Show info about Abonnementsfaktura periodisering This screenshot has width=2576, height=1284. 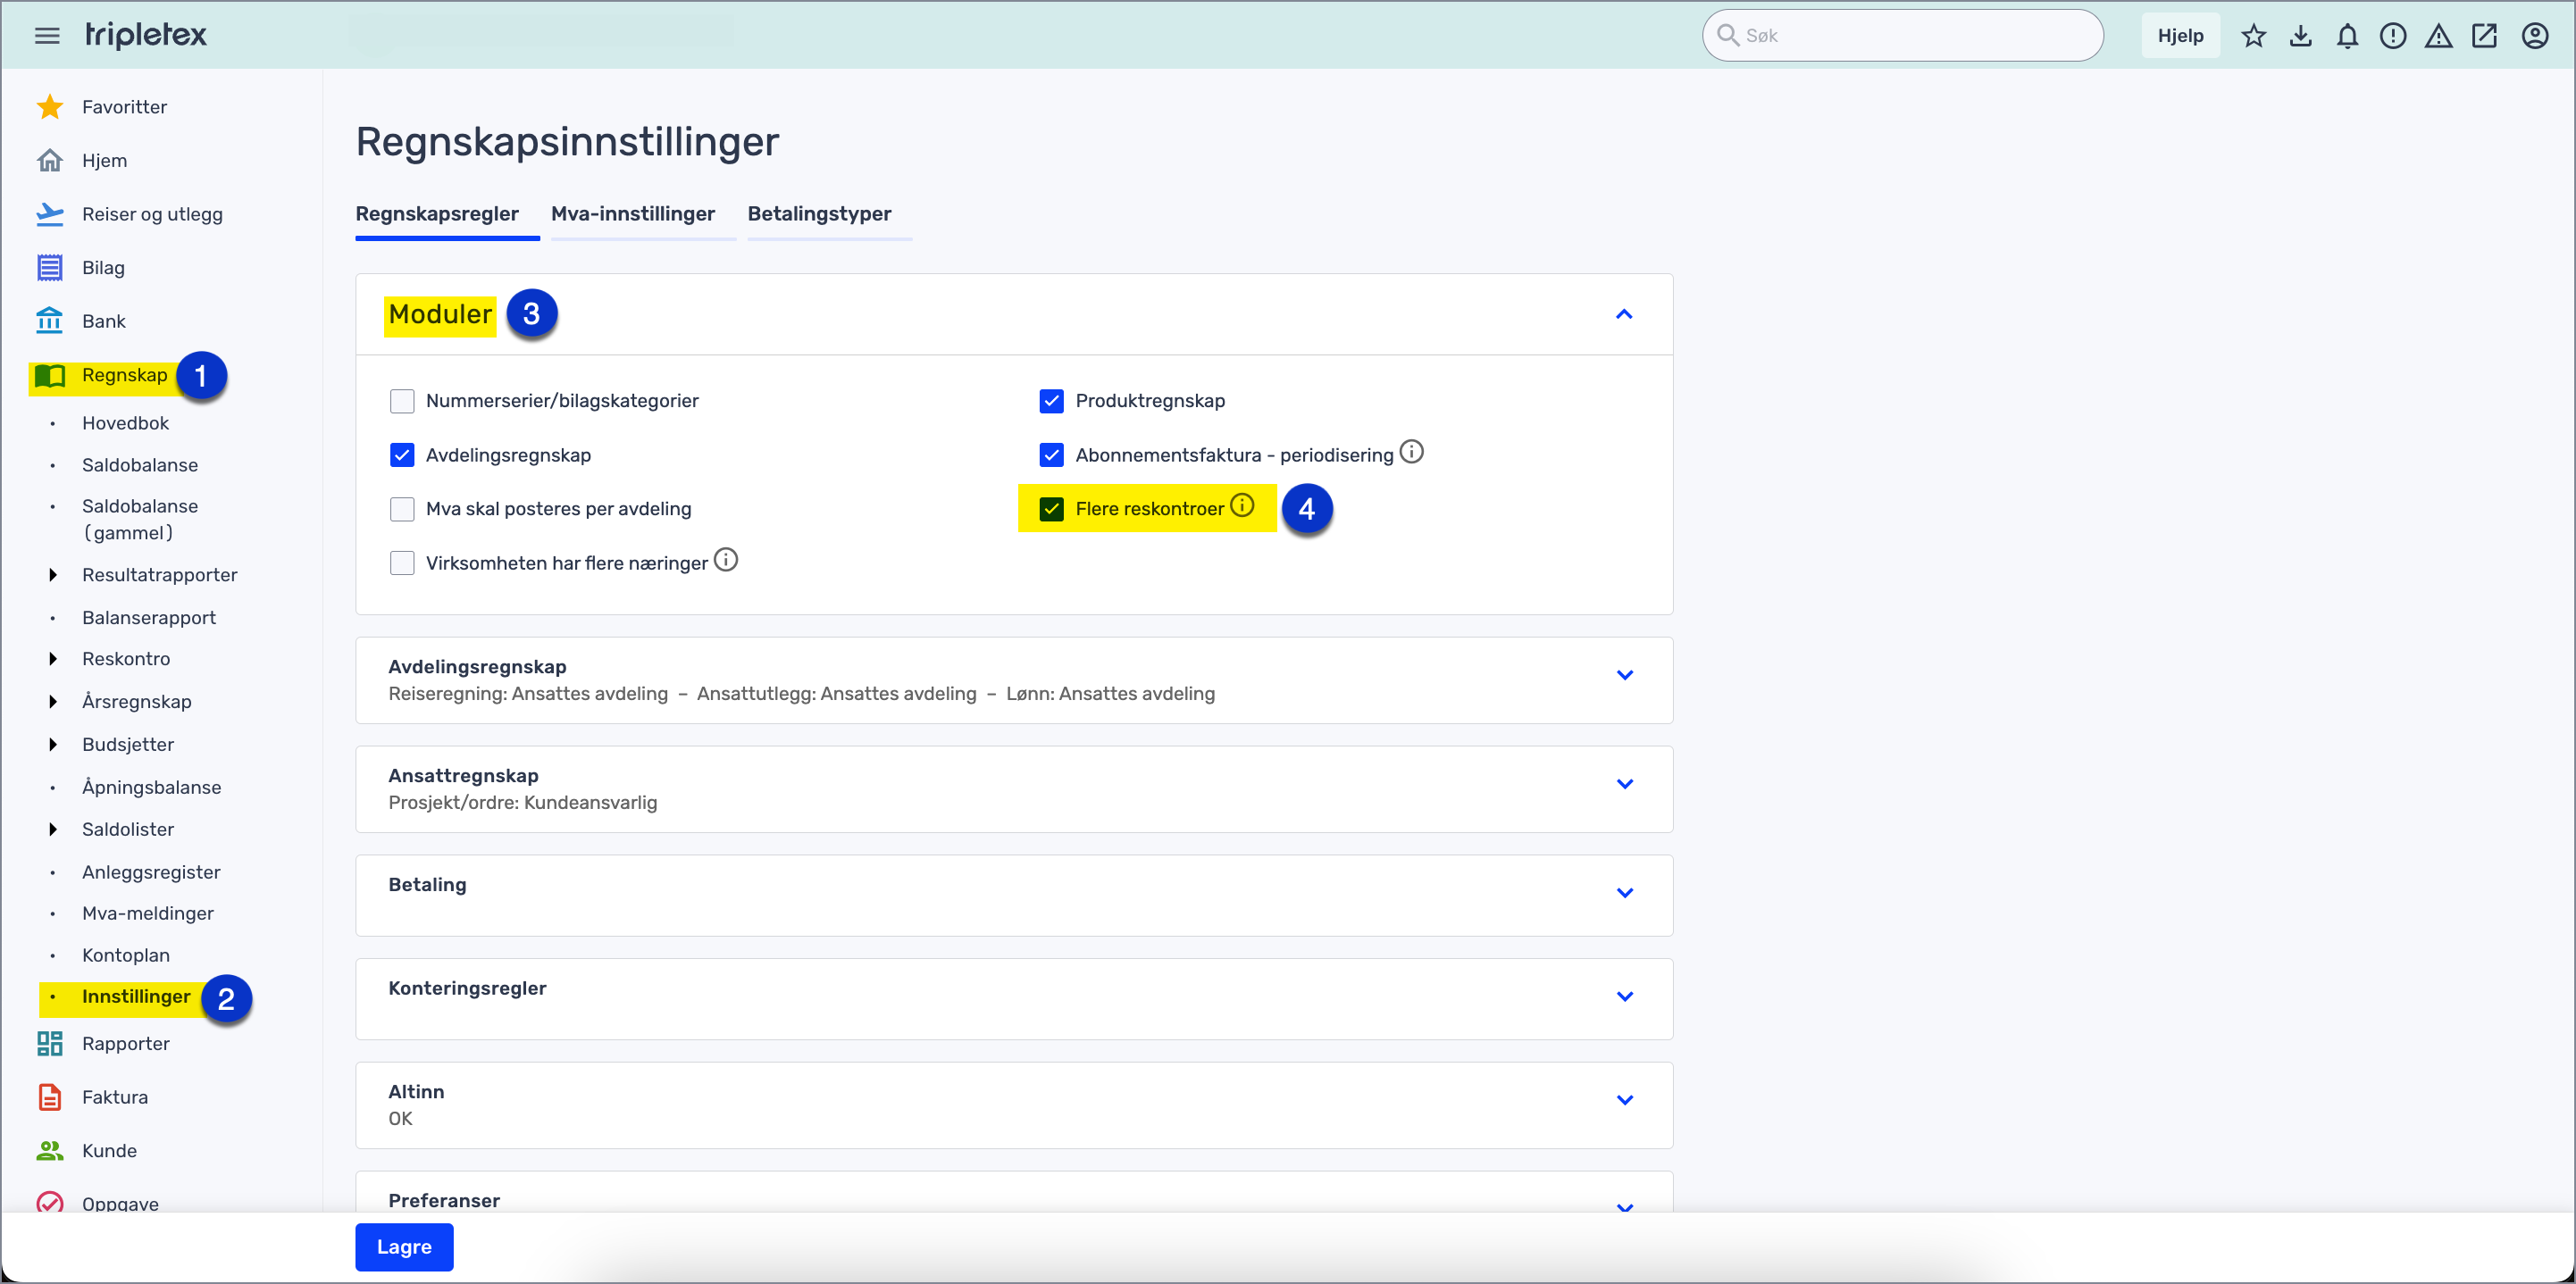(1411, 451)
